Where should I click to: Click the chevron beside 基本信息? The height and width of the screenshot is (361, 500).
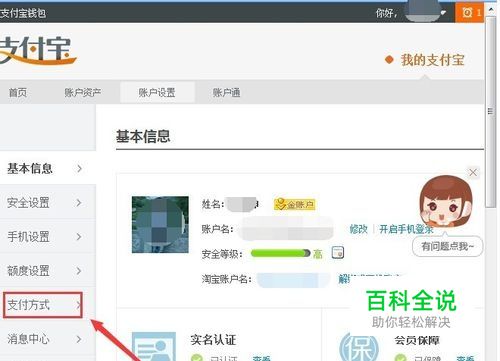coord(79,168)
